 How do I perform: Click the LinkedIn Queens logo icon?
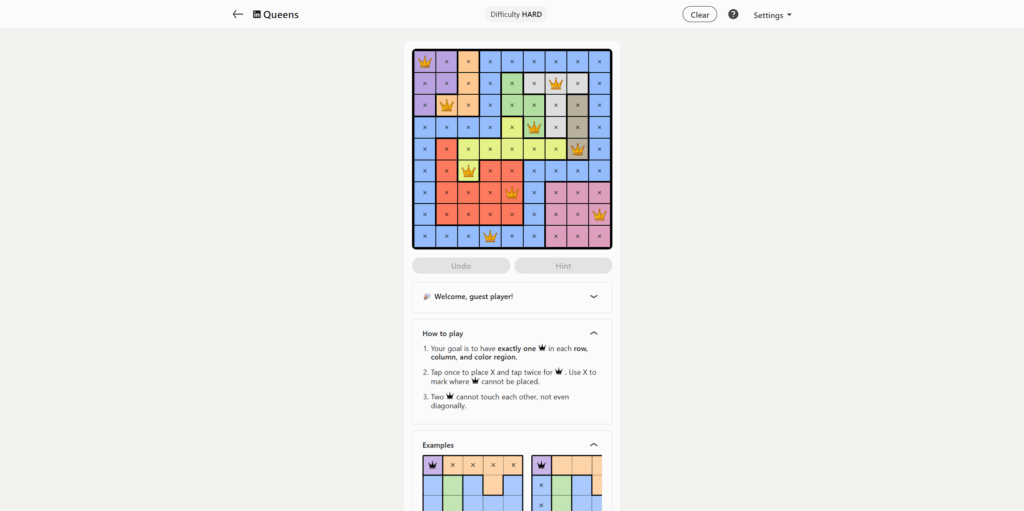(257, 15)
